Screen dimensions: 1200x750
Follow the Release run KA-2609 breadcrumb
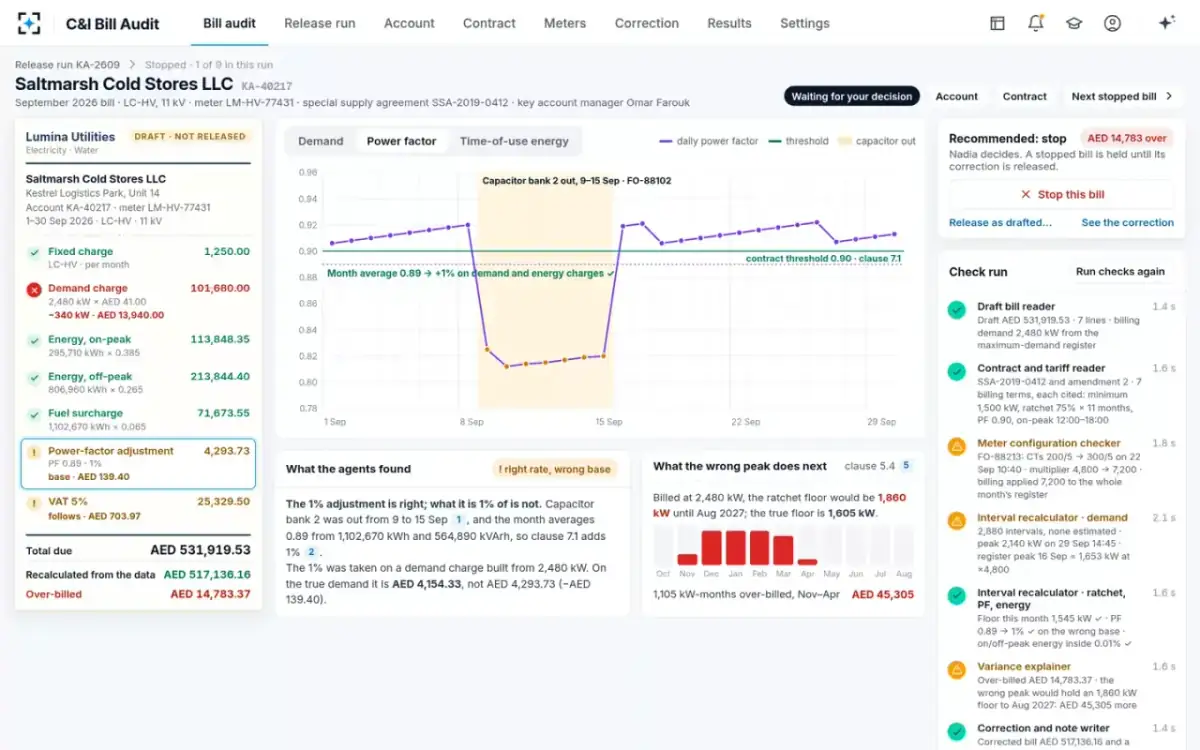coord(68,65)
